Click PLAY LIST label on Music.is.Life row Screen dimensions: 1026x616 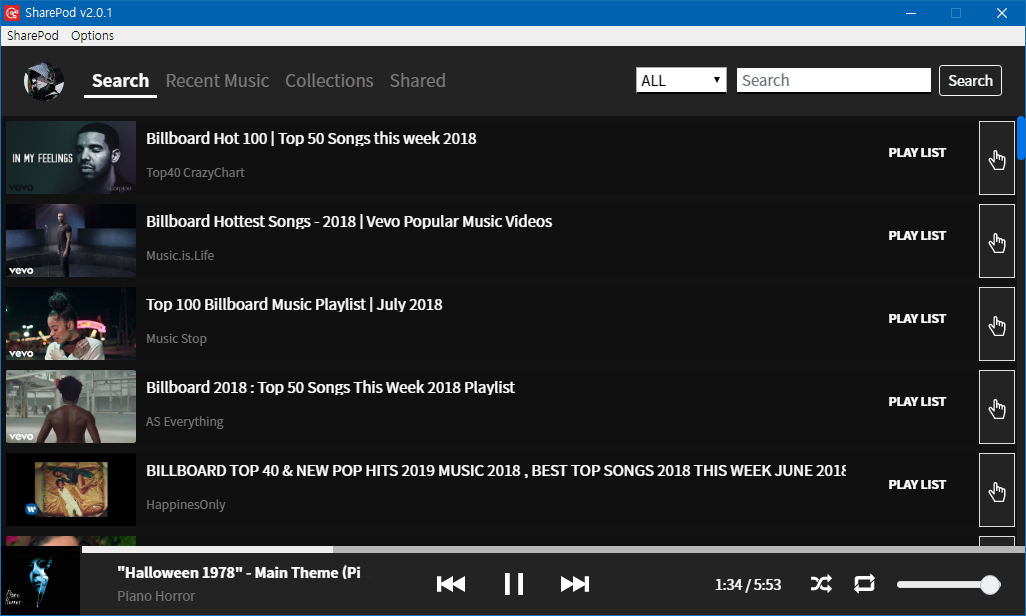[917, 236]
